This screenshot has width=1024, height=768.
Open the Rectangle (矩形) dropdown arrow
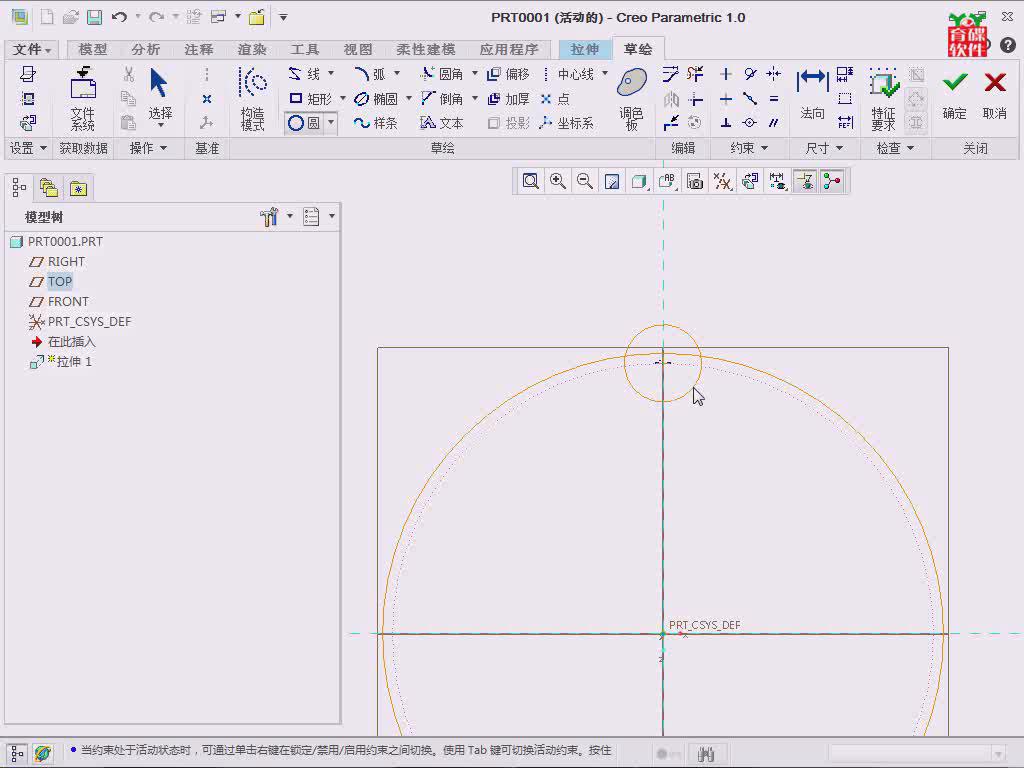342,98
